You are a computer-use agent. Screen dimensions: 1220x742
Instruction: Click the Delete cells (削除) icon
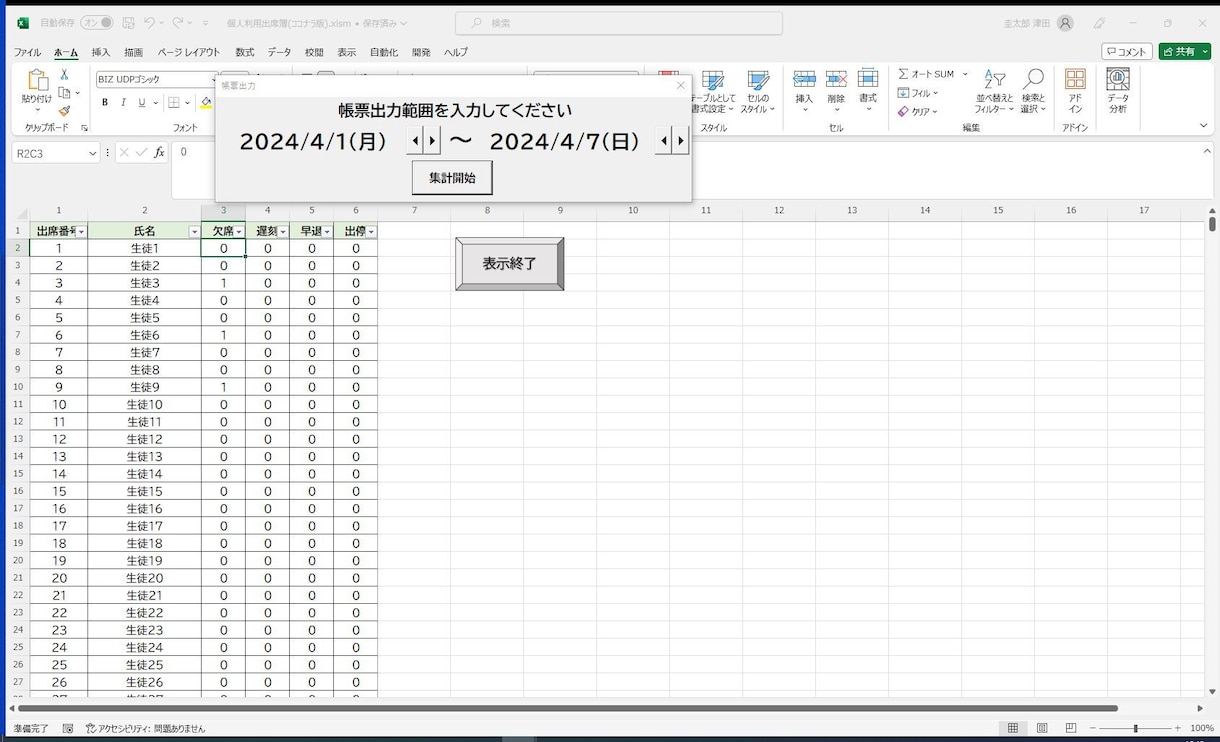tap(836, 79)
